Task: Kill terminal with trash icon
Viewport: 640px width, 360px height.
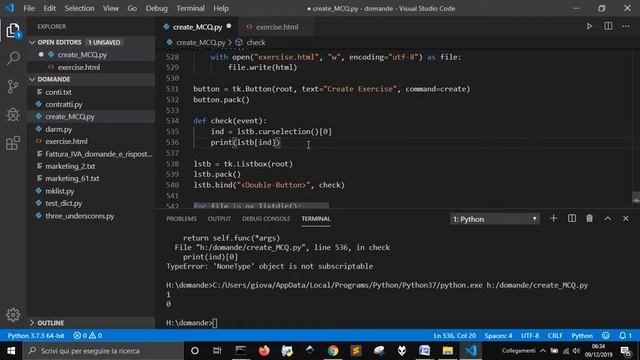Action: [x=589, y=219]
